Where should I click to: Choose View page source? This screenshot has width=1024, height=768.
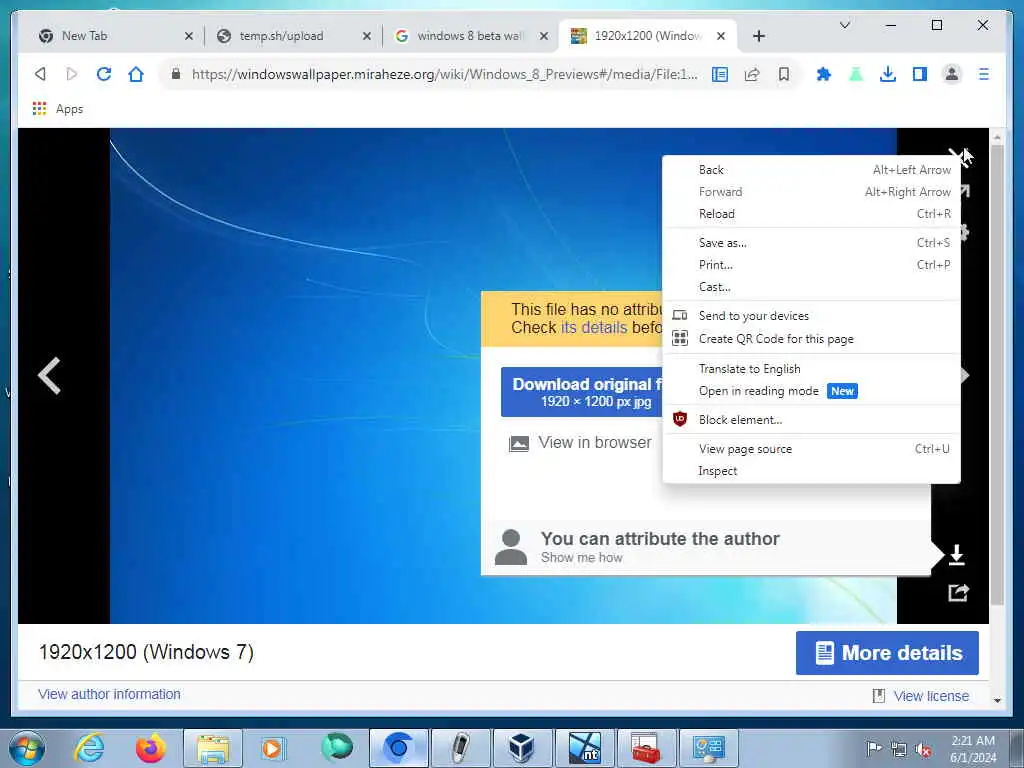(x=811, y=449)
